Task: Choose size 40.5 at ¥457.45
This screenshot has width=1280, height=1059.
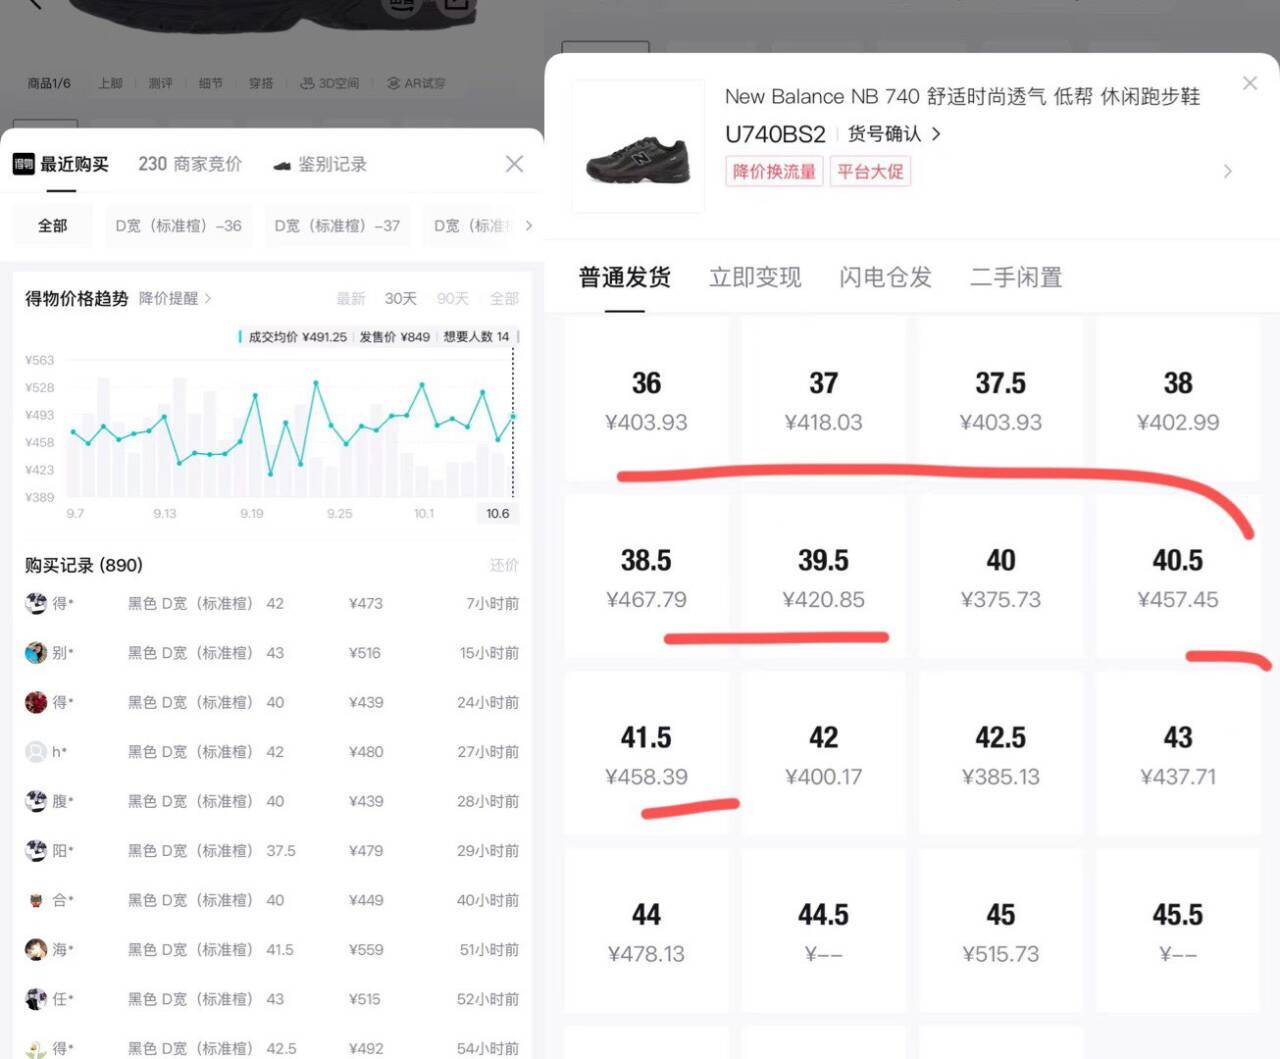Action: 1178,577
